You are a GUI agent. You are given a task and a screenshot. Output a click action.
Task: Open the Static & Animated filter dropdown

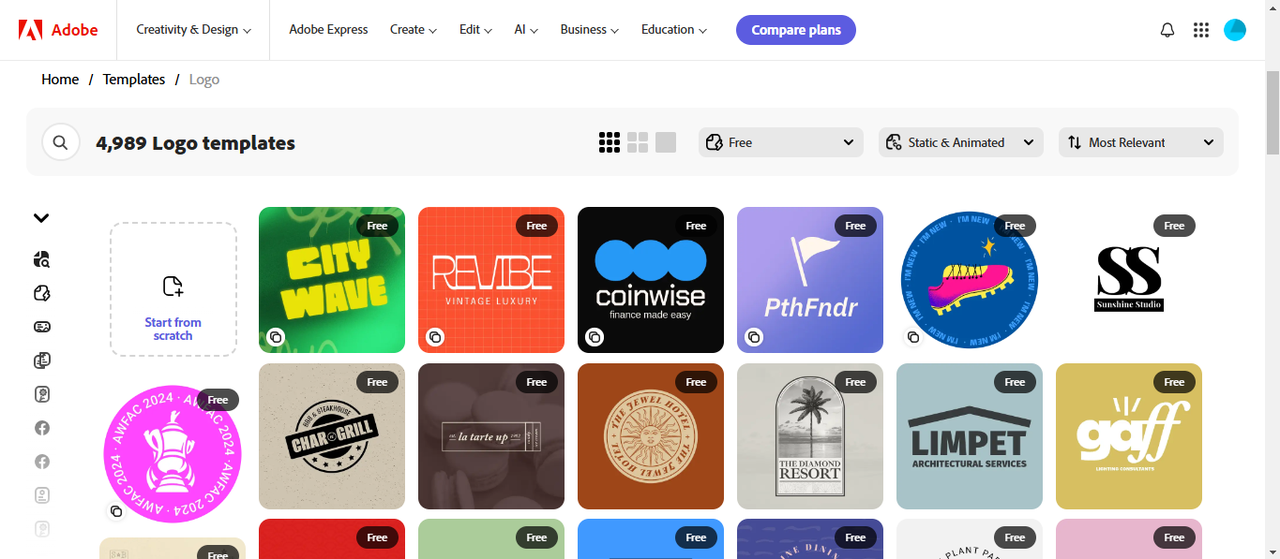tap(961, 143)
